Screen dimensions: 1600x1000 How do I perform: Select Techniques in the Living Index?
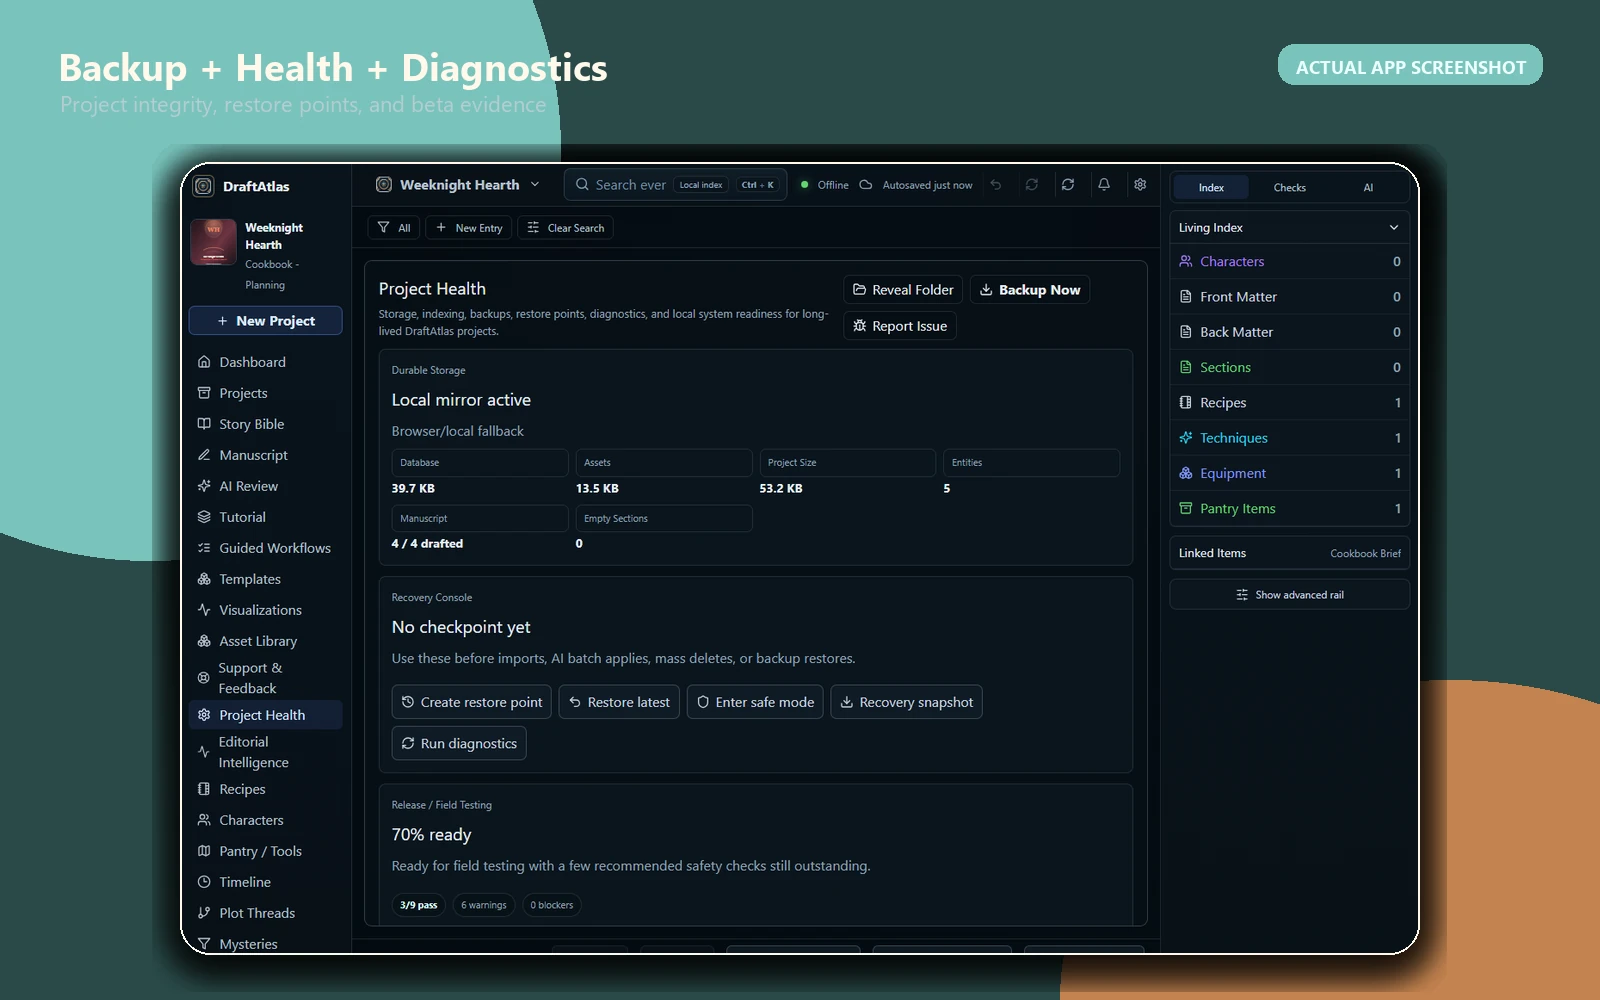[1289, 438]
